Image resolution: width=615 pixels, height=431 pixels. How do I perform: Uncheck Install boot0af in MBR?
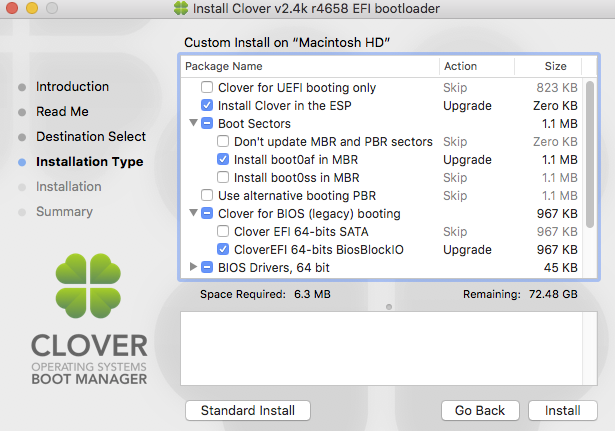[x=223, y=159]
